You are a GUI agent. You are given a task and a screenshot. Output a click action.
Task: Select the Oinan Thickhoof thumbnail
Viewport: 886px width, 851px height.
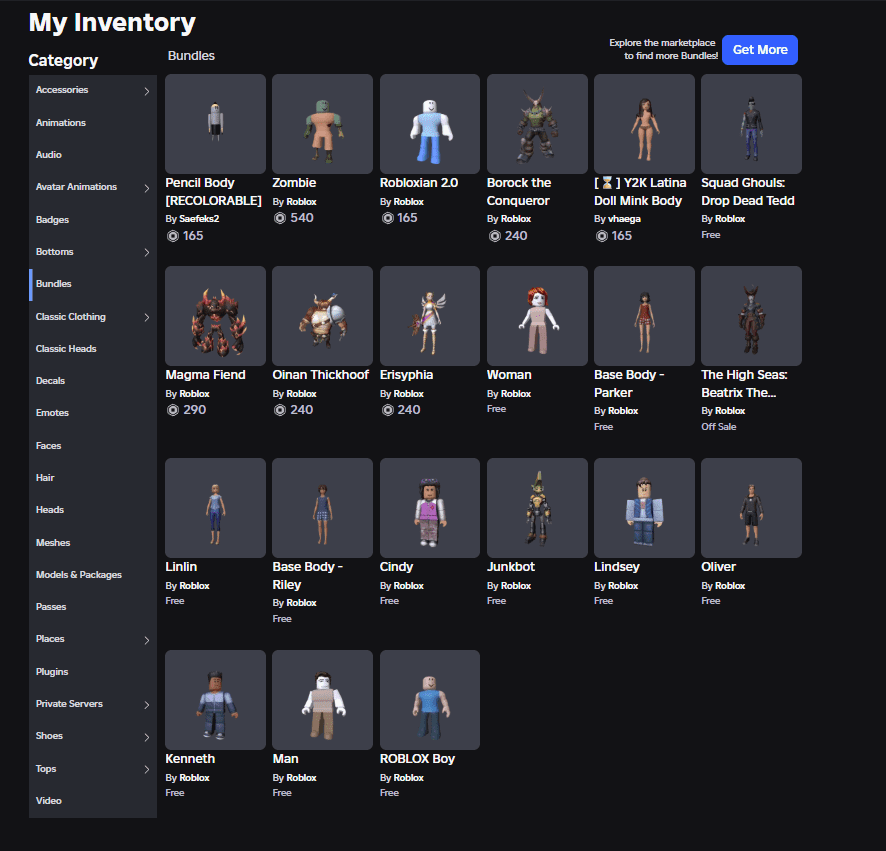322,316
